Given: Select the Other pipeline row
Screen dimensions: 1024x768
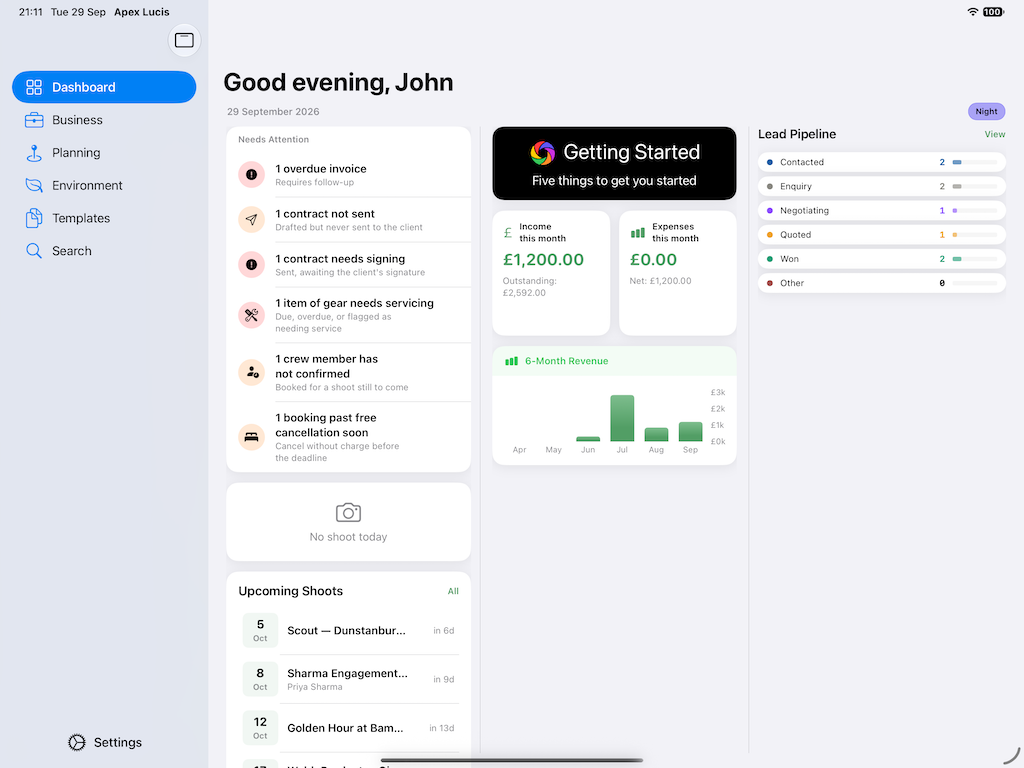Looking at the screenshot, I should click(x=882, y=283).
